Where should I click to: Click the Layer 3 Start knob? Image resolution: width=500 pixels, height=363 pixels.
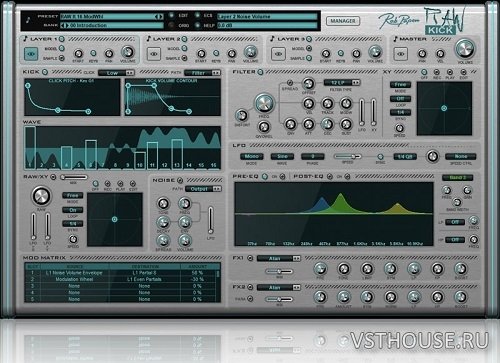pyautogui.click(x=326, y=53)
